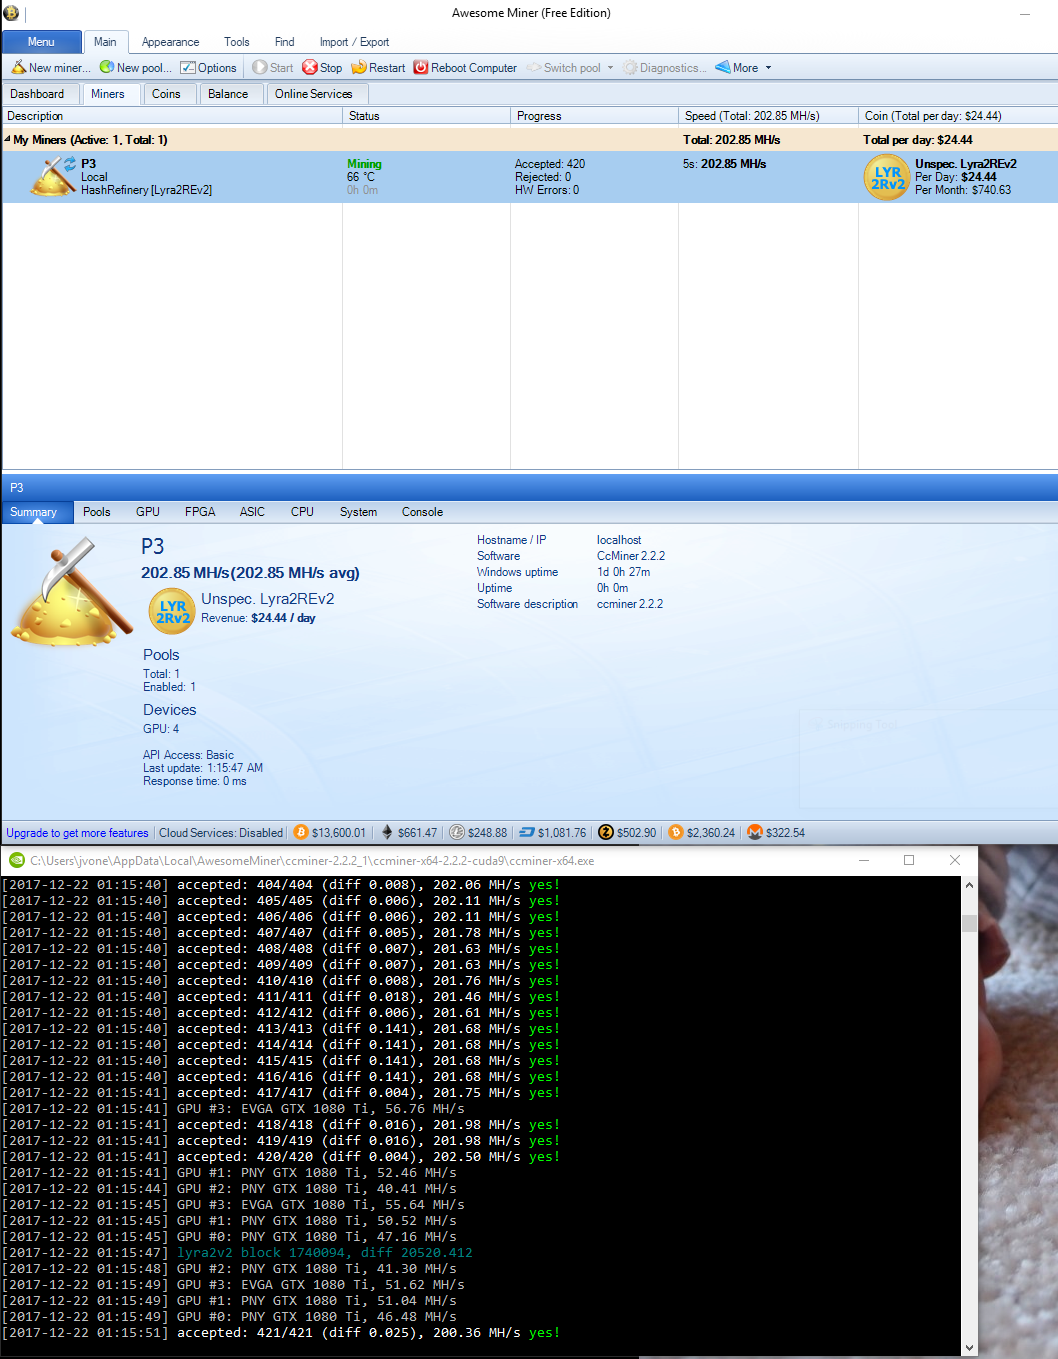The width and height of the screenshot is (1058, 1359).
Task: Click the More toolbar button
Action: [x=737, y=68]
